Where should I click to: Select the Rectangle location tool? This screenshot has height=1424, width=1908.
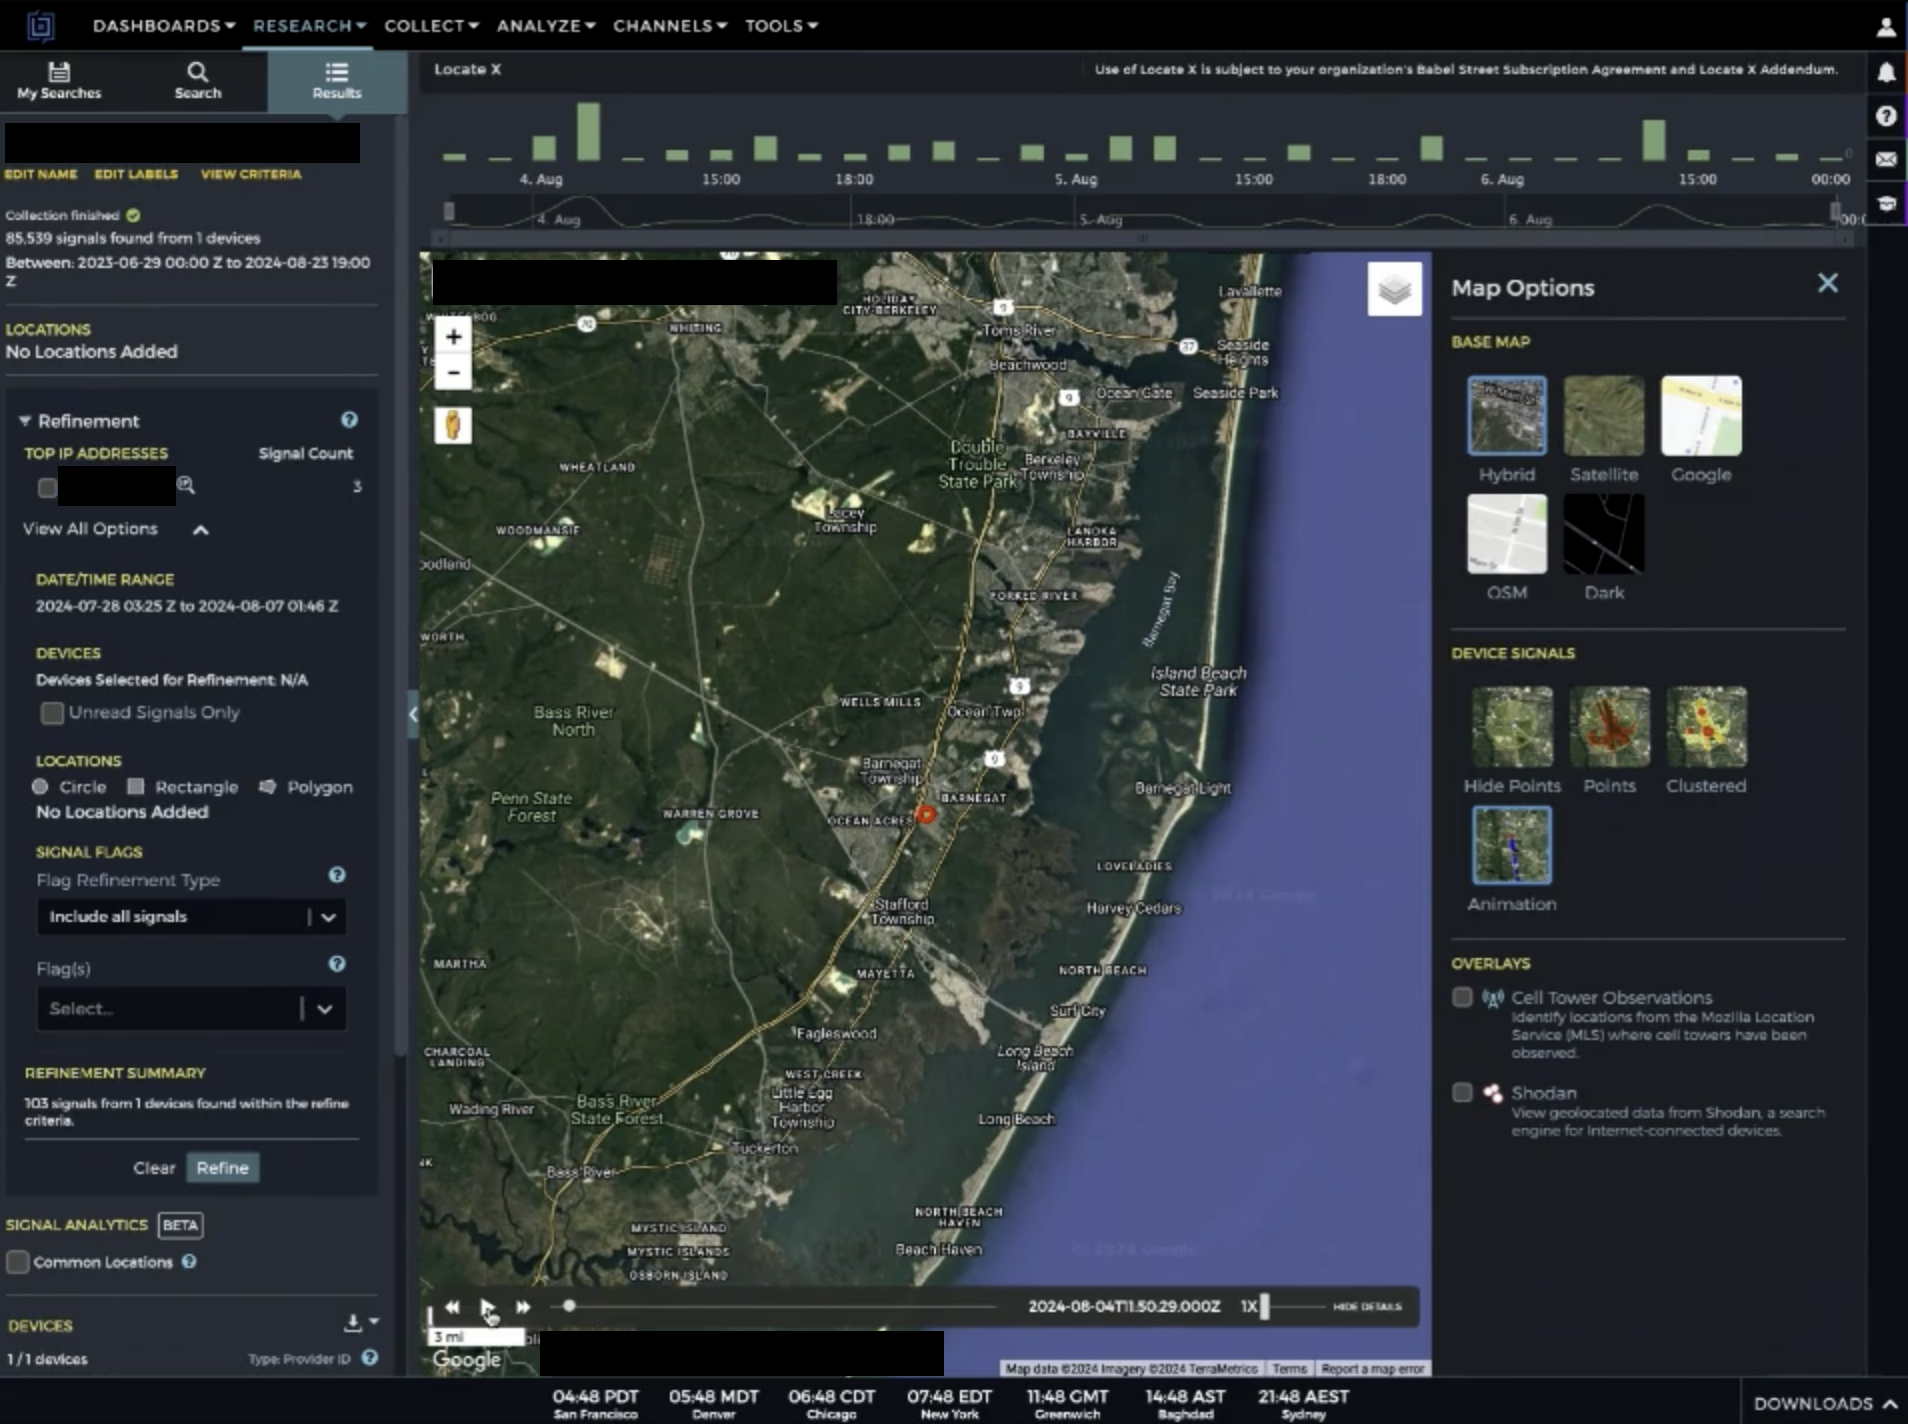coord(183,787)
